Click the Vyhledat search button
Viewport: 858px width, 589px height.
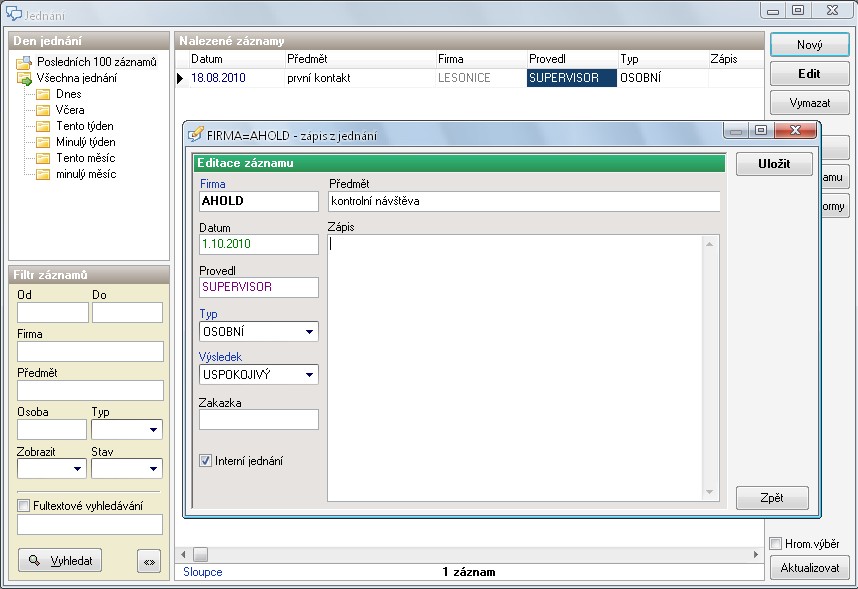60,561
